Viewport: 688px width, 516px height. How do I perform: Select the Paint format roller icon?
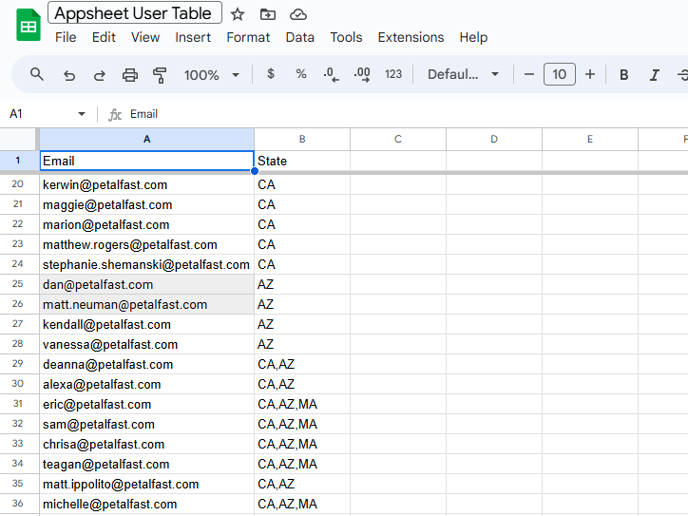tap(160, 75)
